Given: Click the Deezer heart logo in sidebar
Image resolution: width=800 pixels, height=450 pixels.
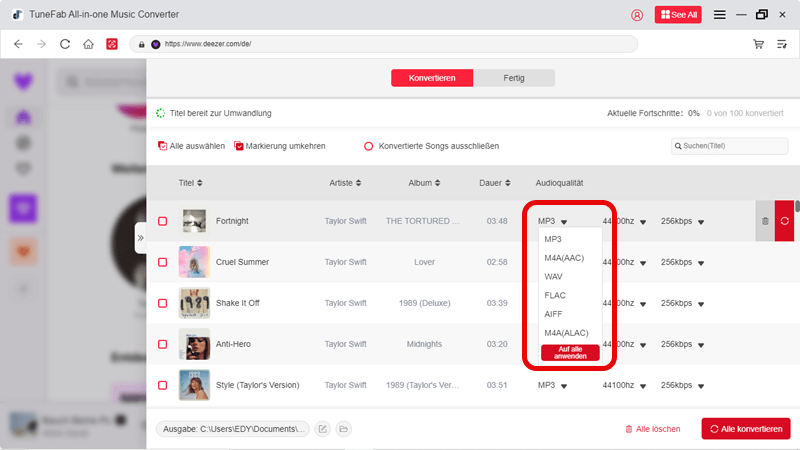Looking at the screenshot, I should coord(23,82).
